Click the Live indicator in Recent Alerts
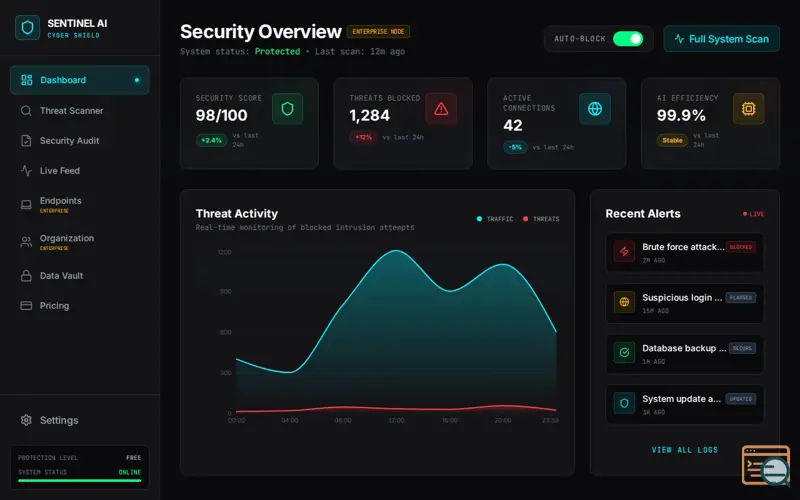 (753, 214)
